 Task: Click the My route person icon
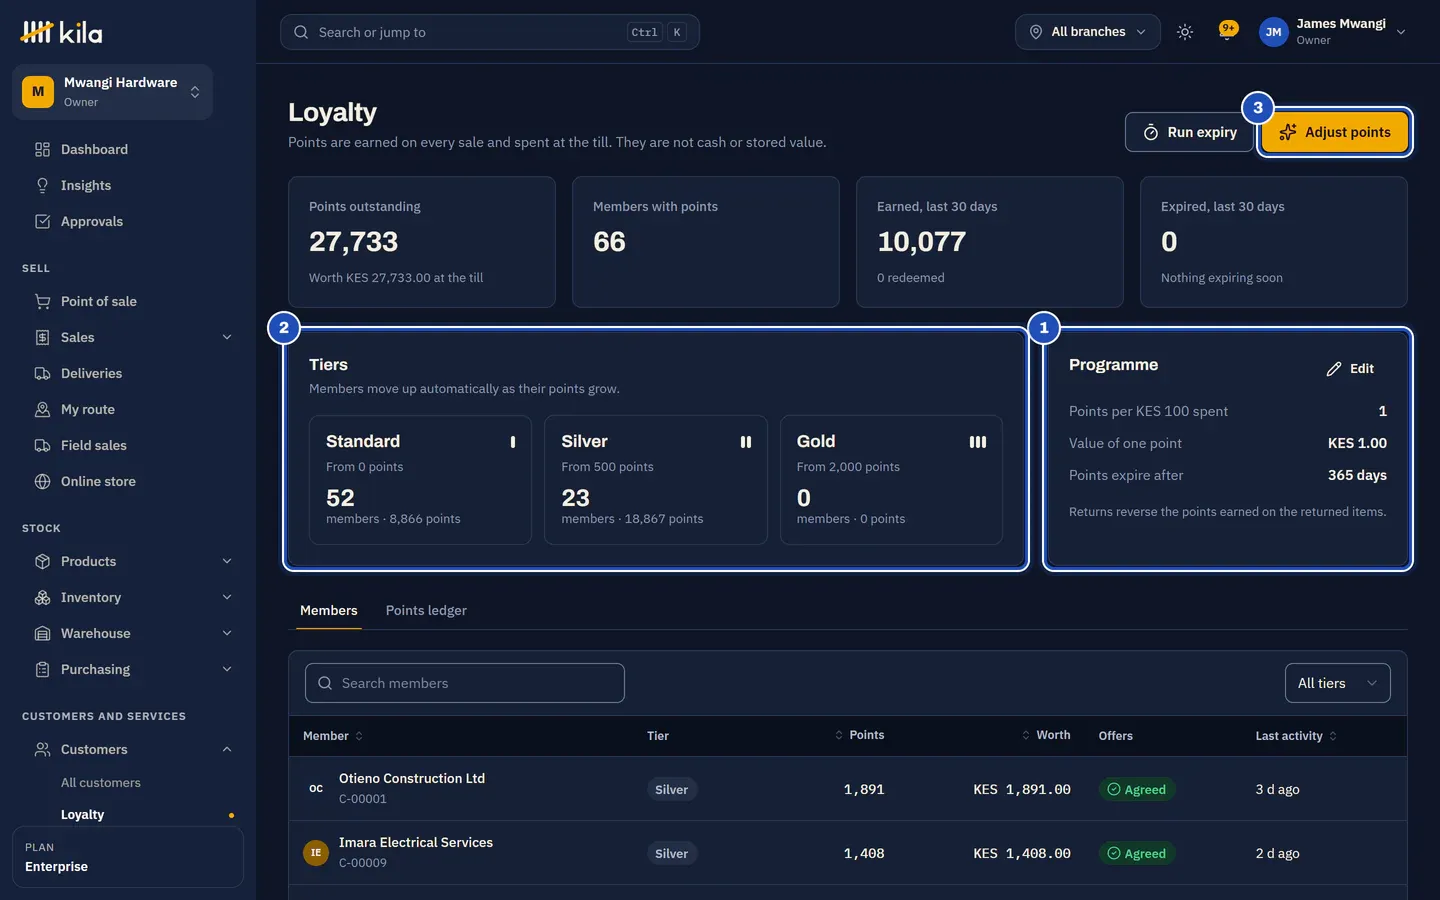(42, 409)
